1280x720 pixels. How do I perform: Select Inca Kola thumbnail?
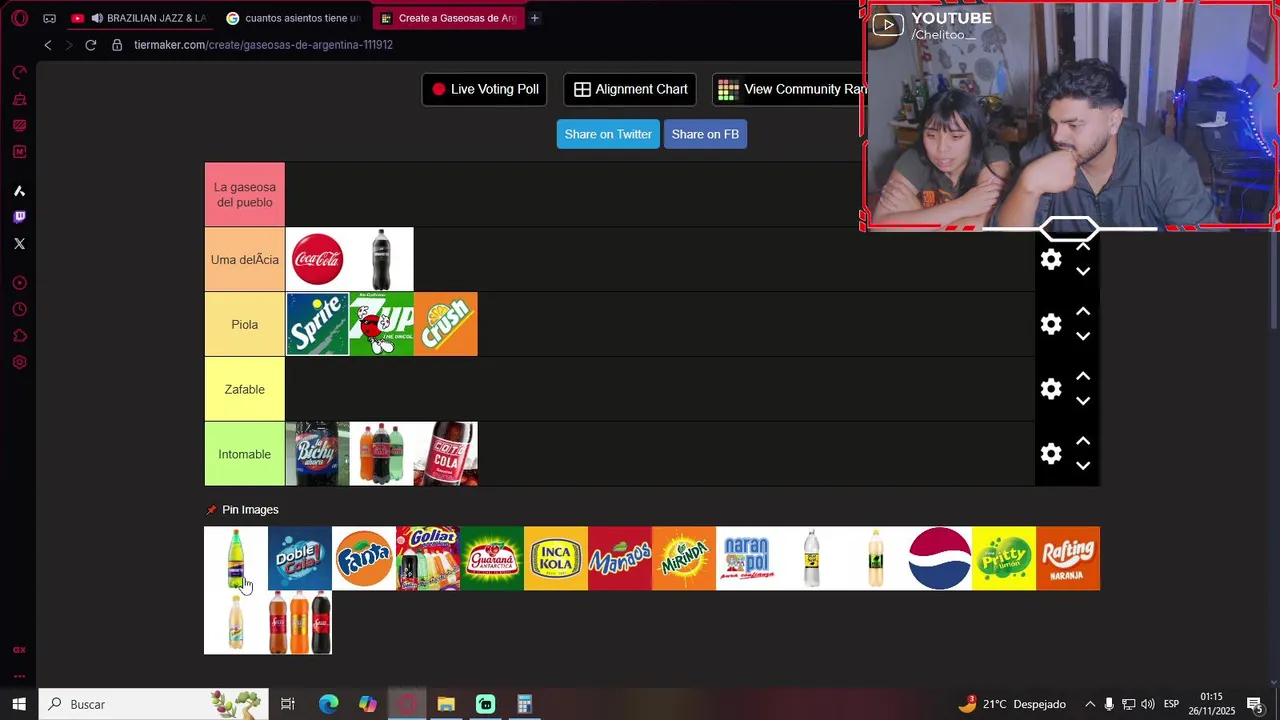point(556,559)
